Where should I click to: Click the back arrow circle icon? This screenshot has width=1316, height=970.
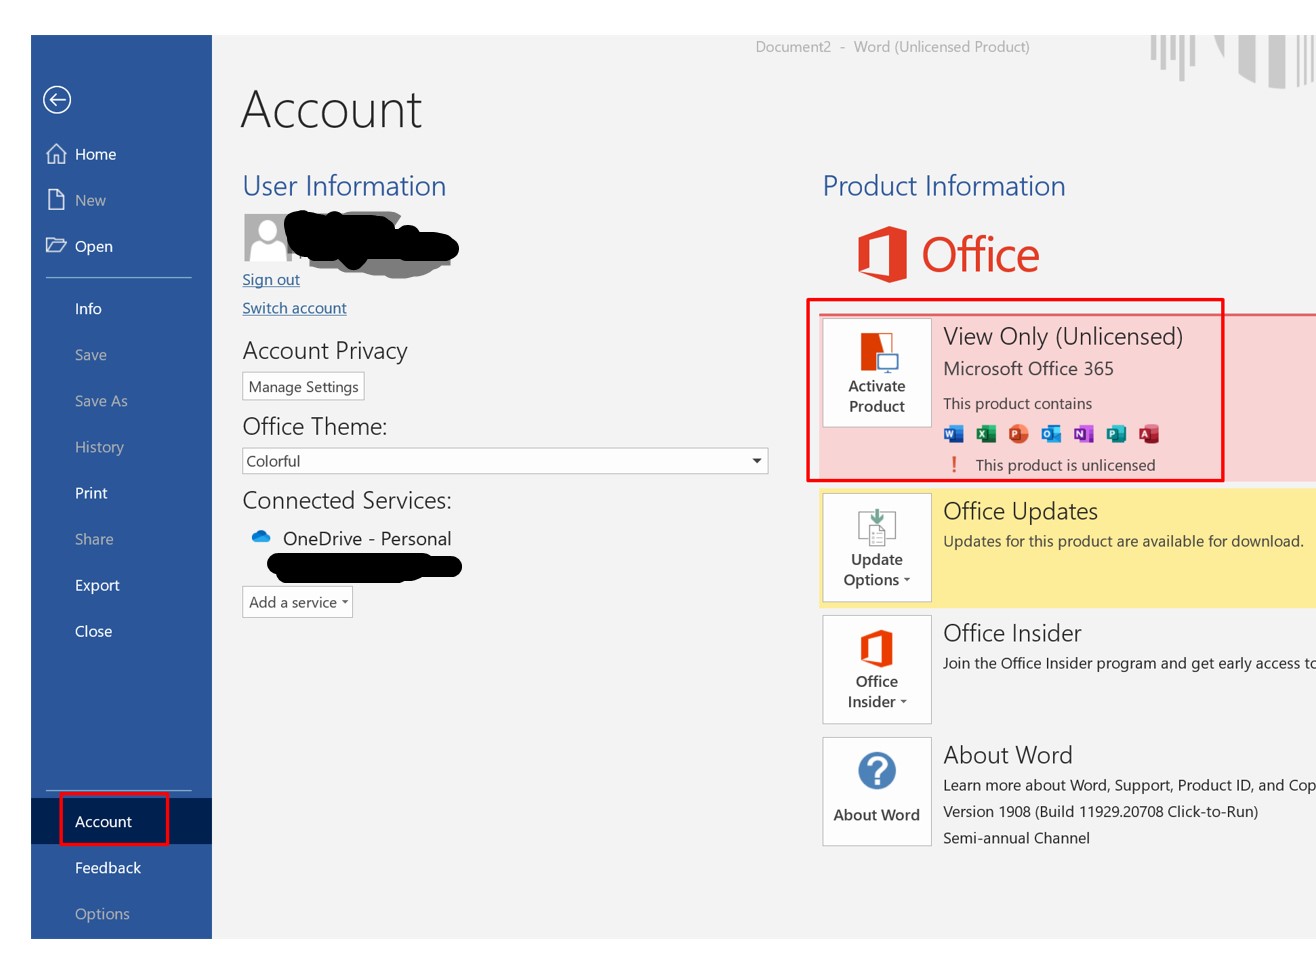[x=57, y=99]
